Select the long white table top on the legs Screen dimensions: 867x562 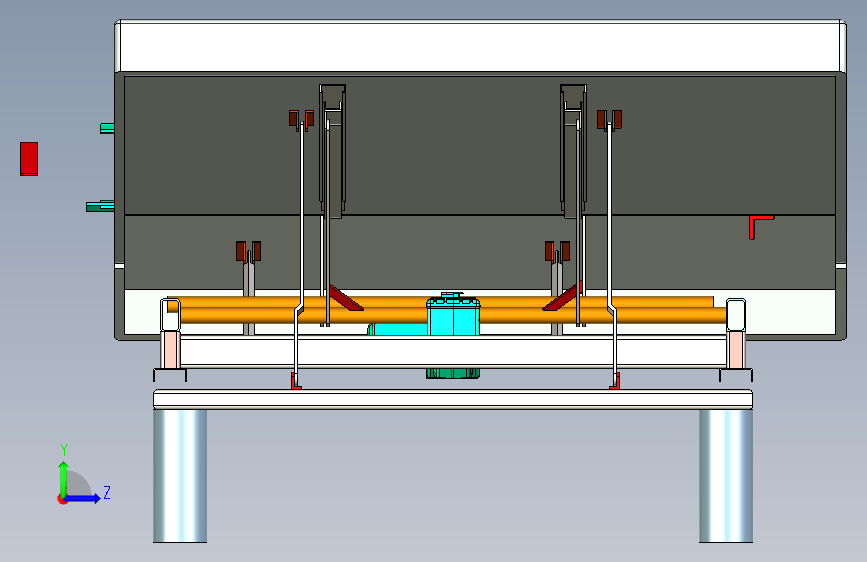coord(453,399)
